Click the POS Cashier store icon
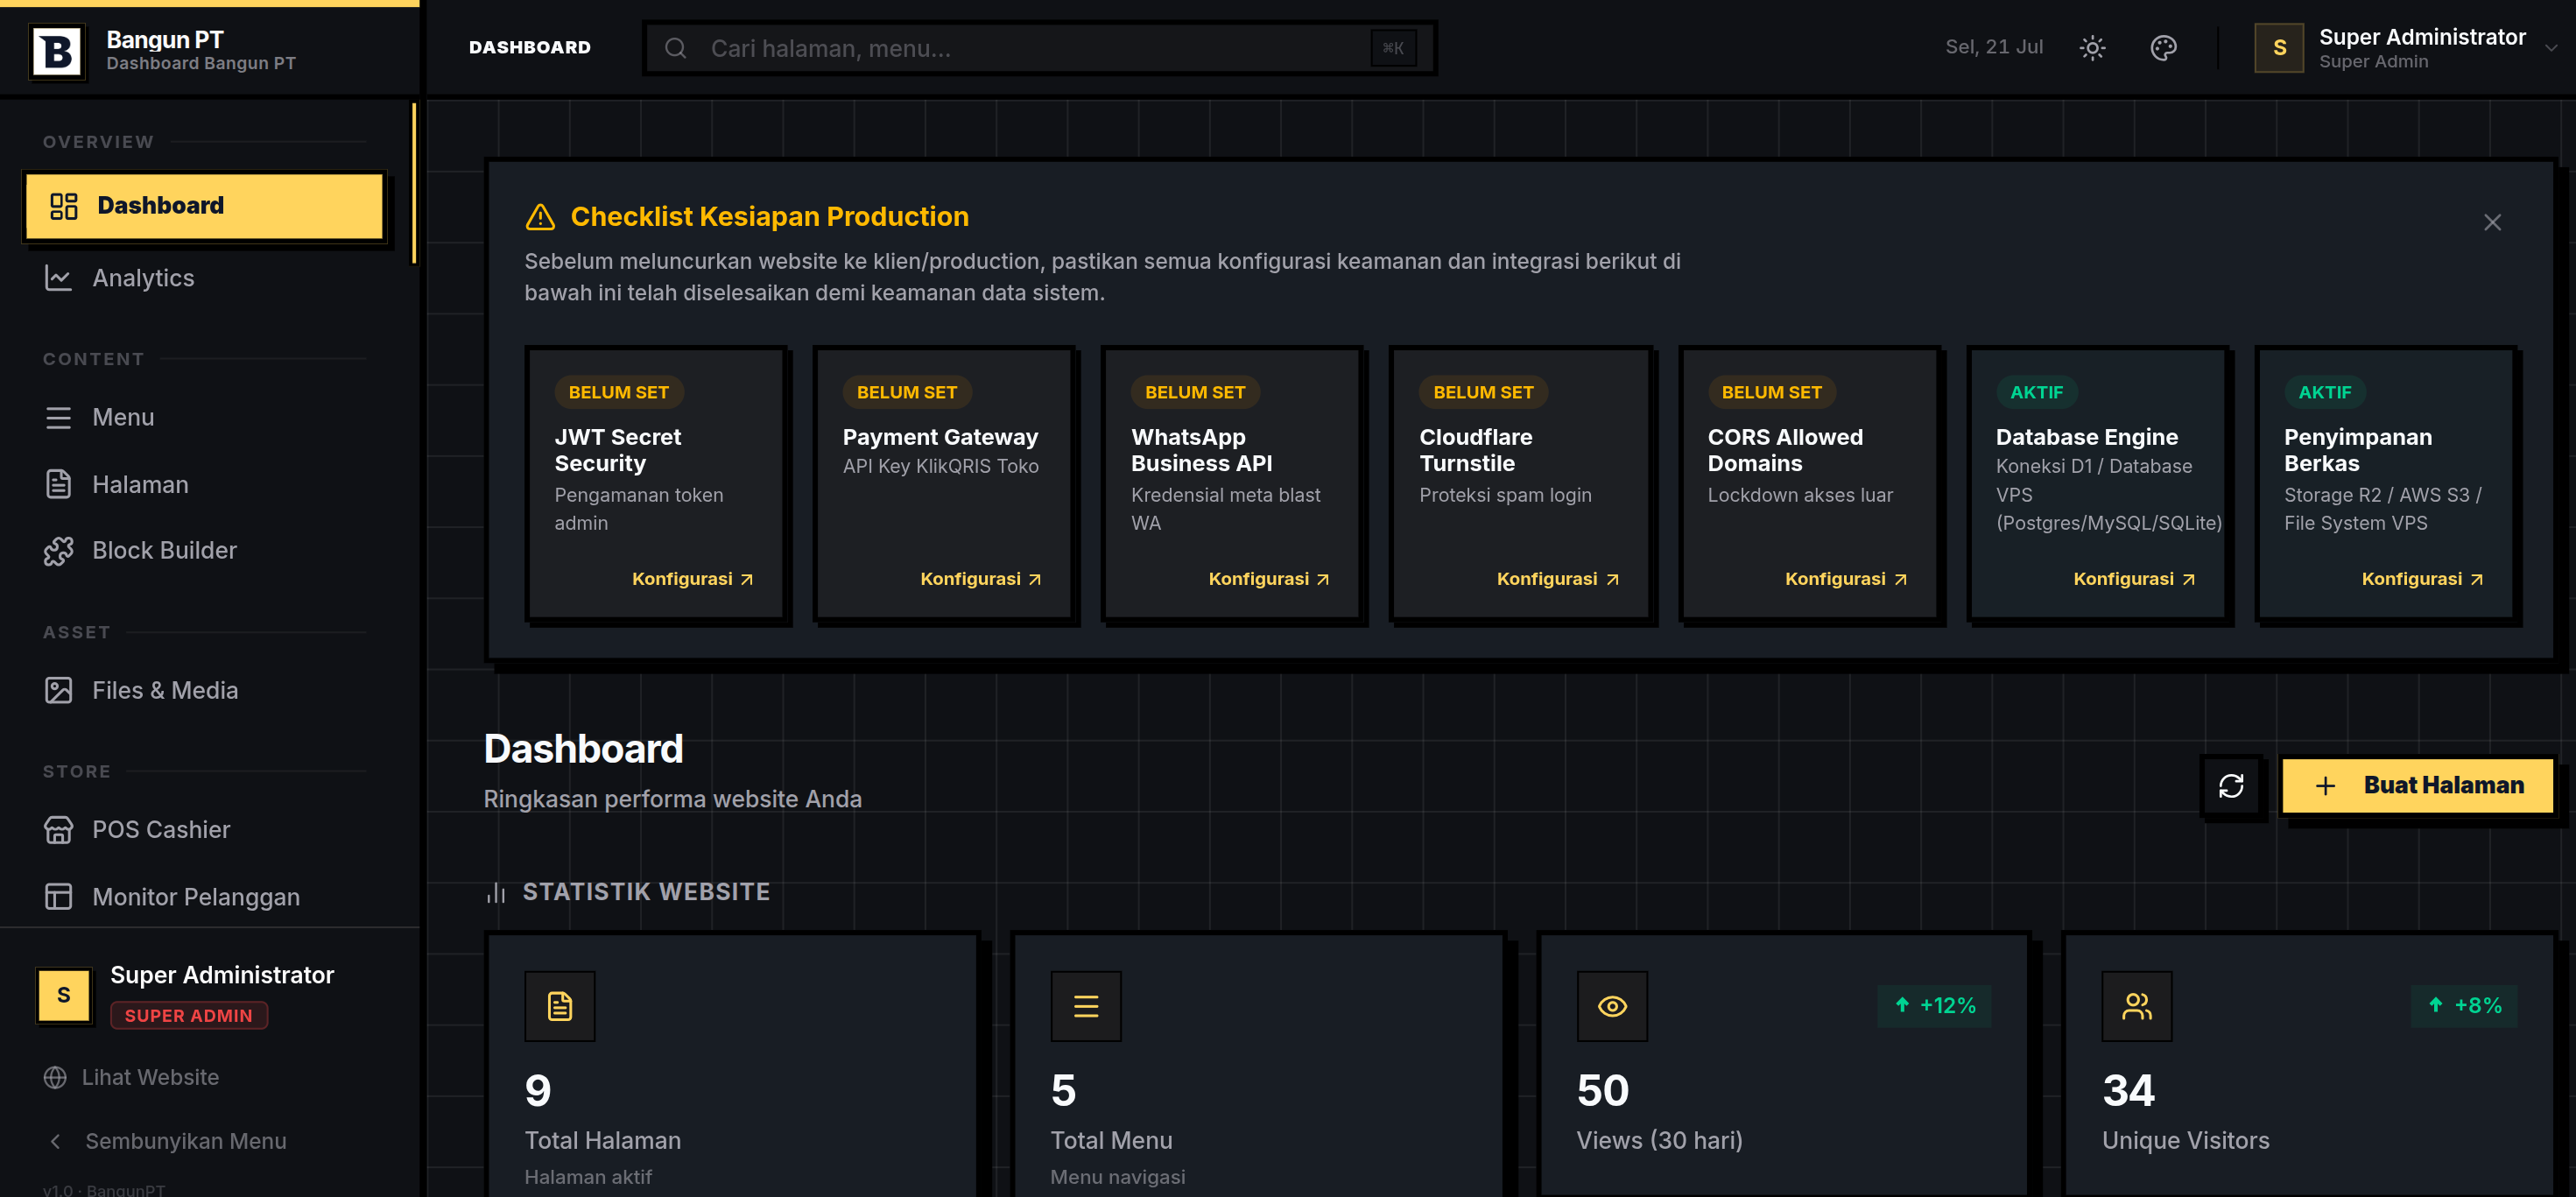The width and height of the screenshot is (2576, 1197). [x=58, y=830]
